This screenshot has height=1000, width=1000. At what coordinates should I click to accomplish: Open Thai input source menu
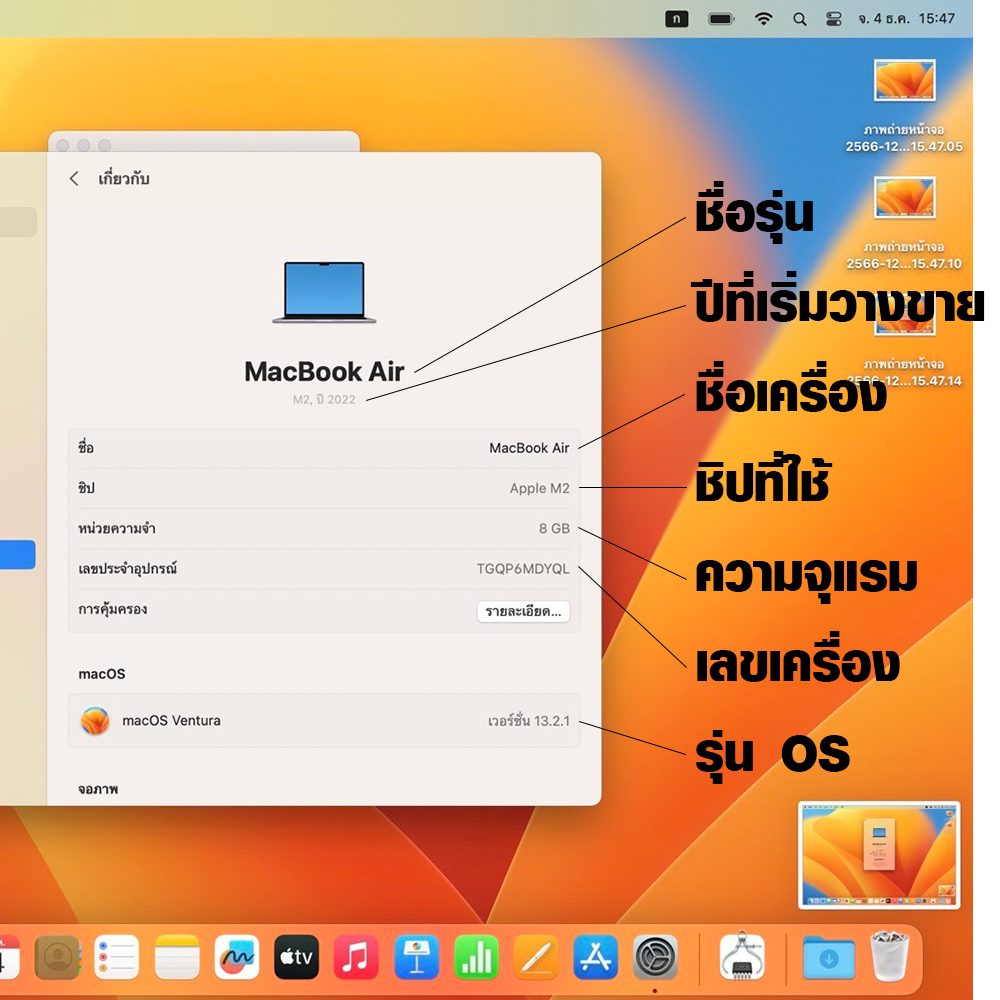pyautogui.click(x=676, y=19)
